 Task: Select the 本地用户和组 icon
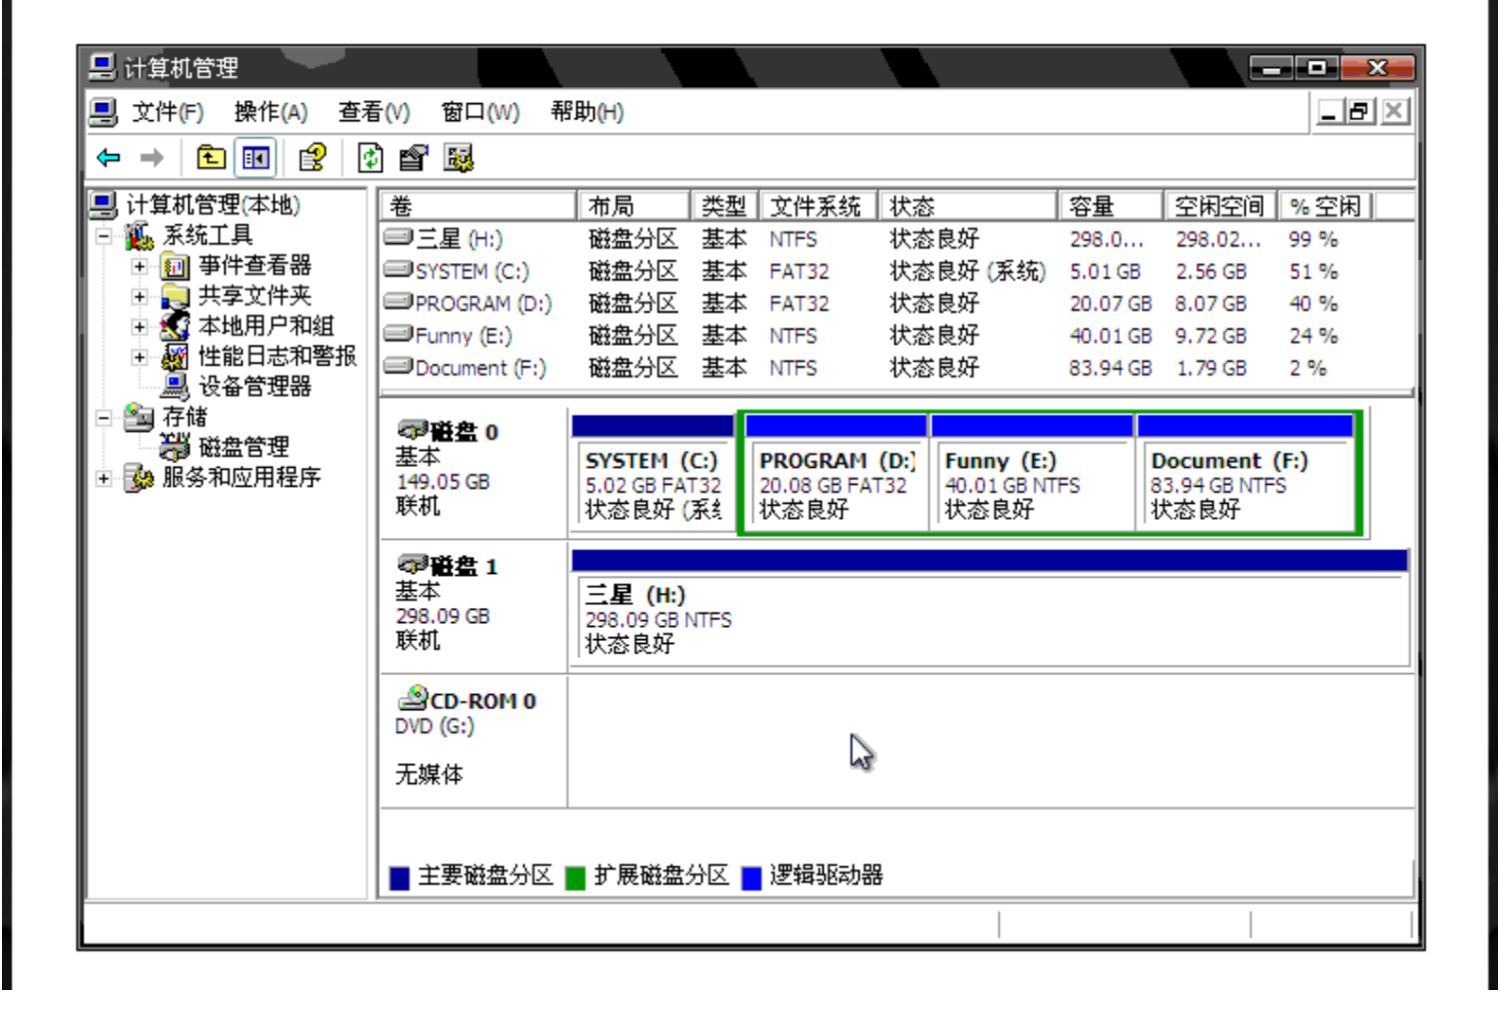(x=175, y=326)
